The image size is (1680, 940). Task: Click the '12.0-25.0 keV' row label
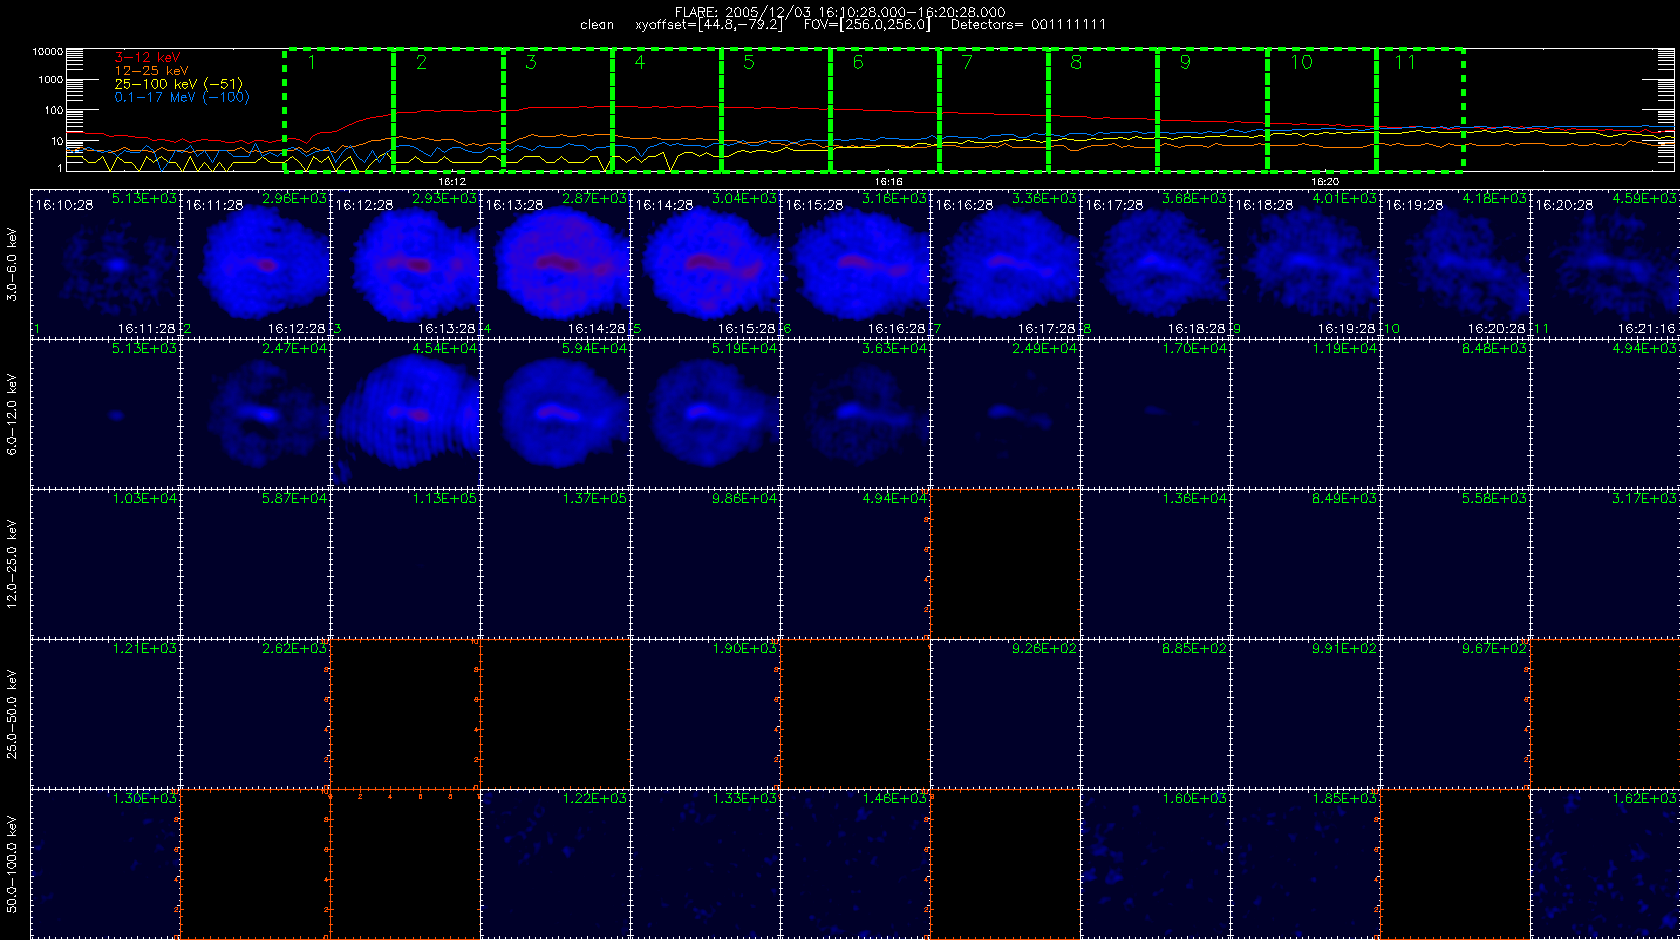[x=12, y=564]
